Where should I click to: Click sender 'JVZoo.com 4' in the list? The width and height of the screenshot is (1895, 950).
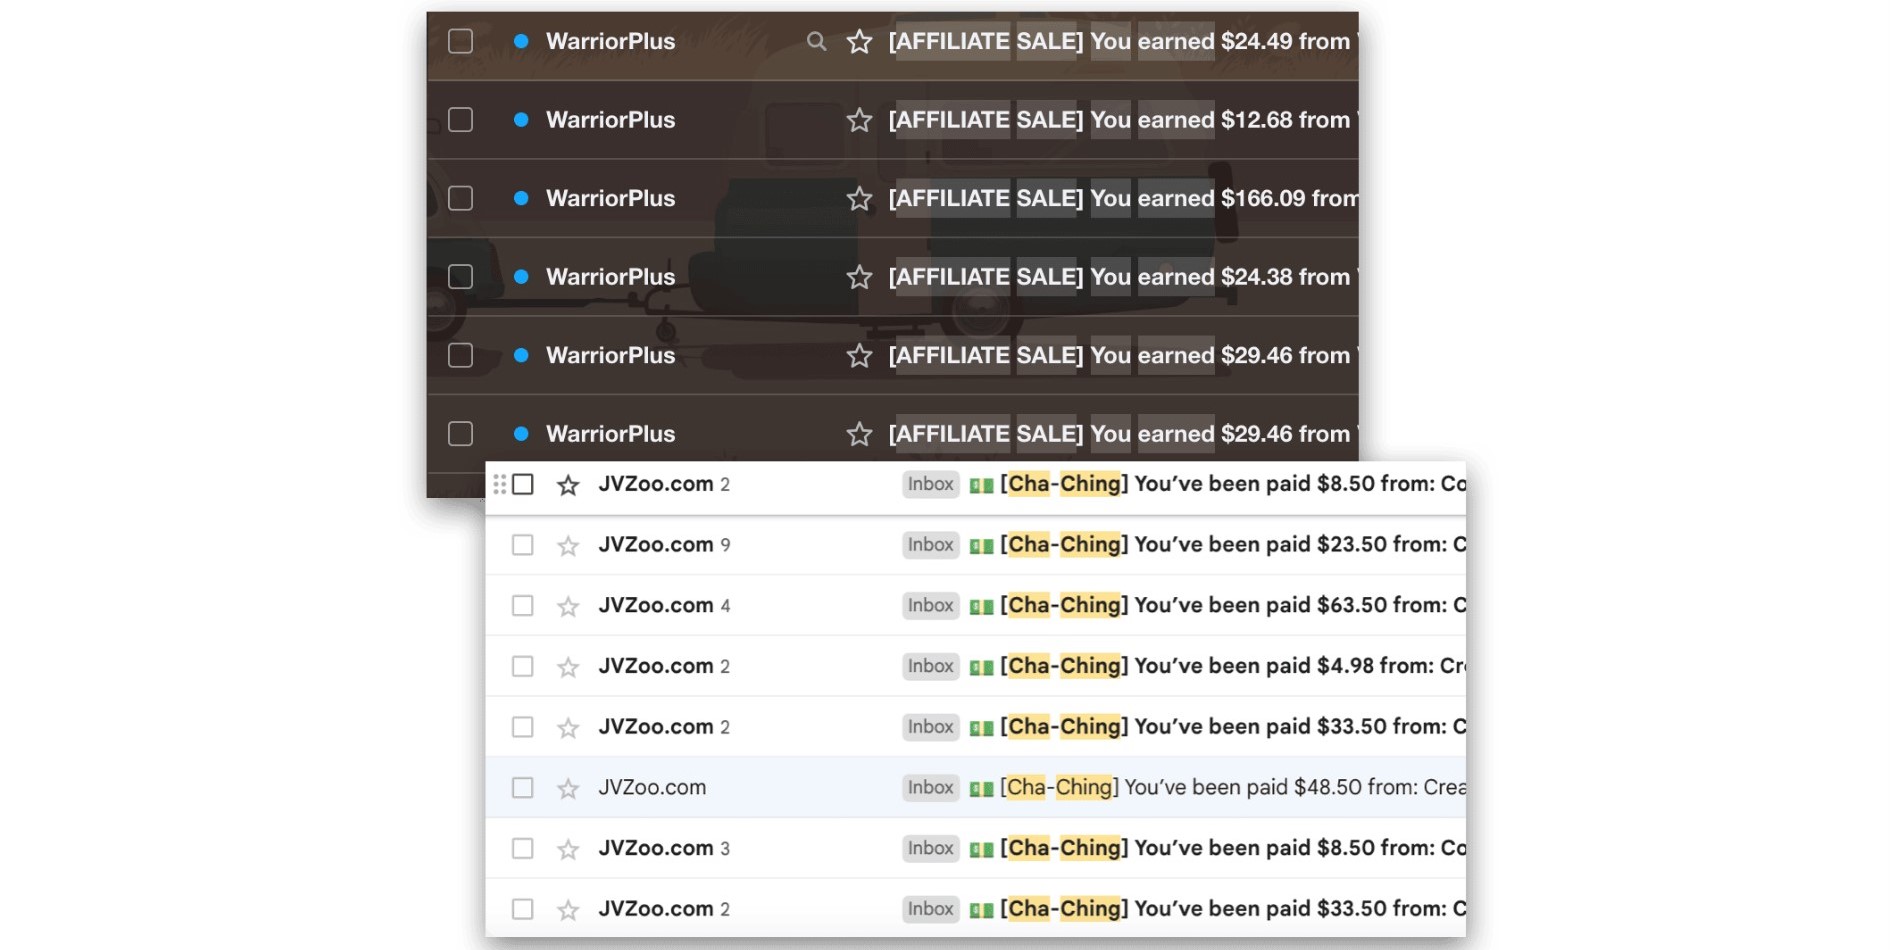(x=664, y=606)
